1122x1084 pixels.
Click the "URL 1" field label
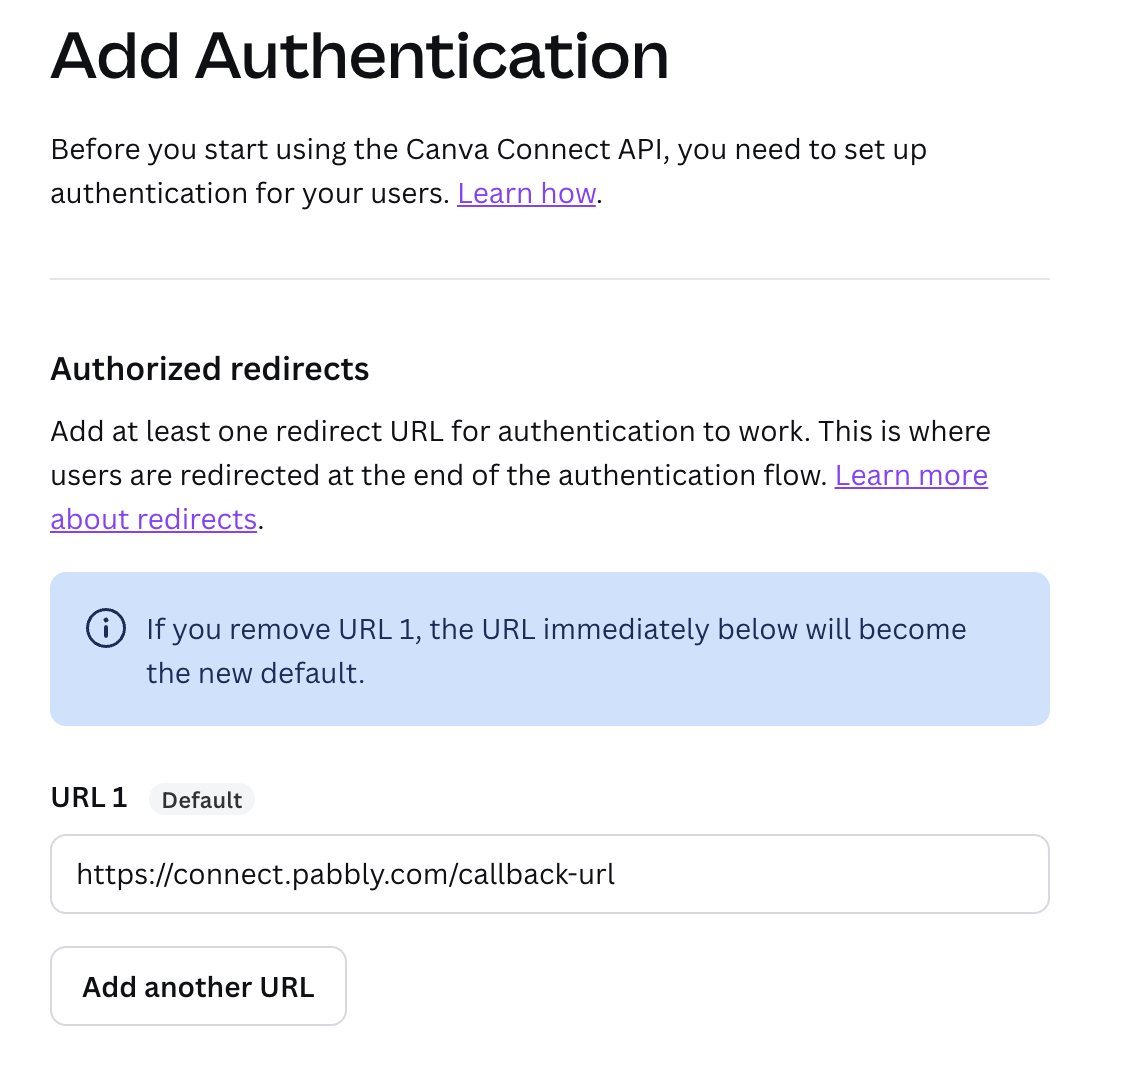89,798
